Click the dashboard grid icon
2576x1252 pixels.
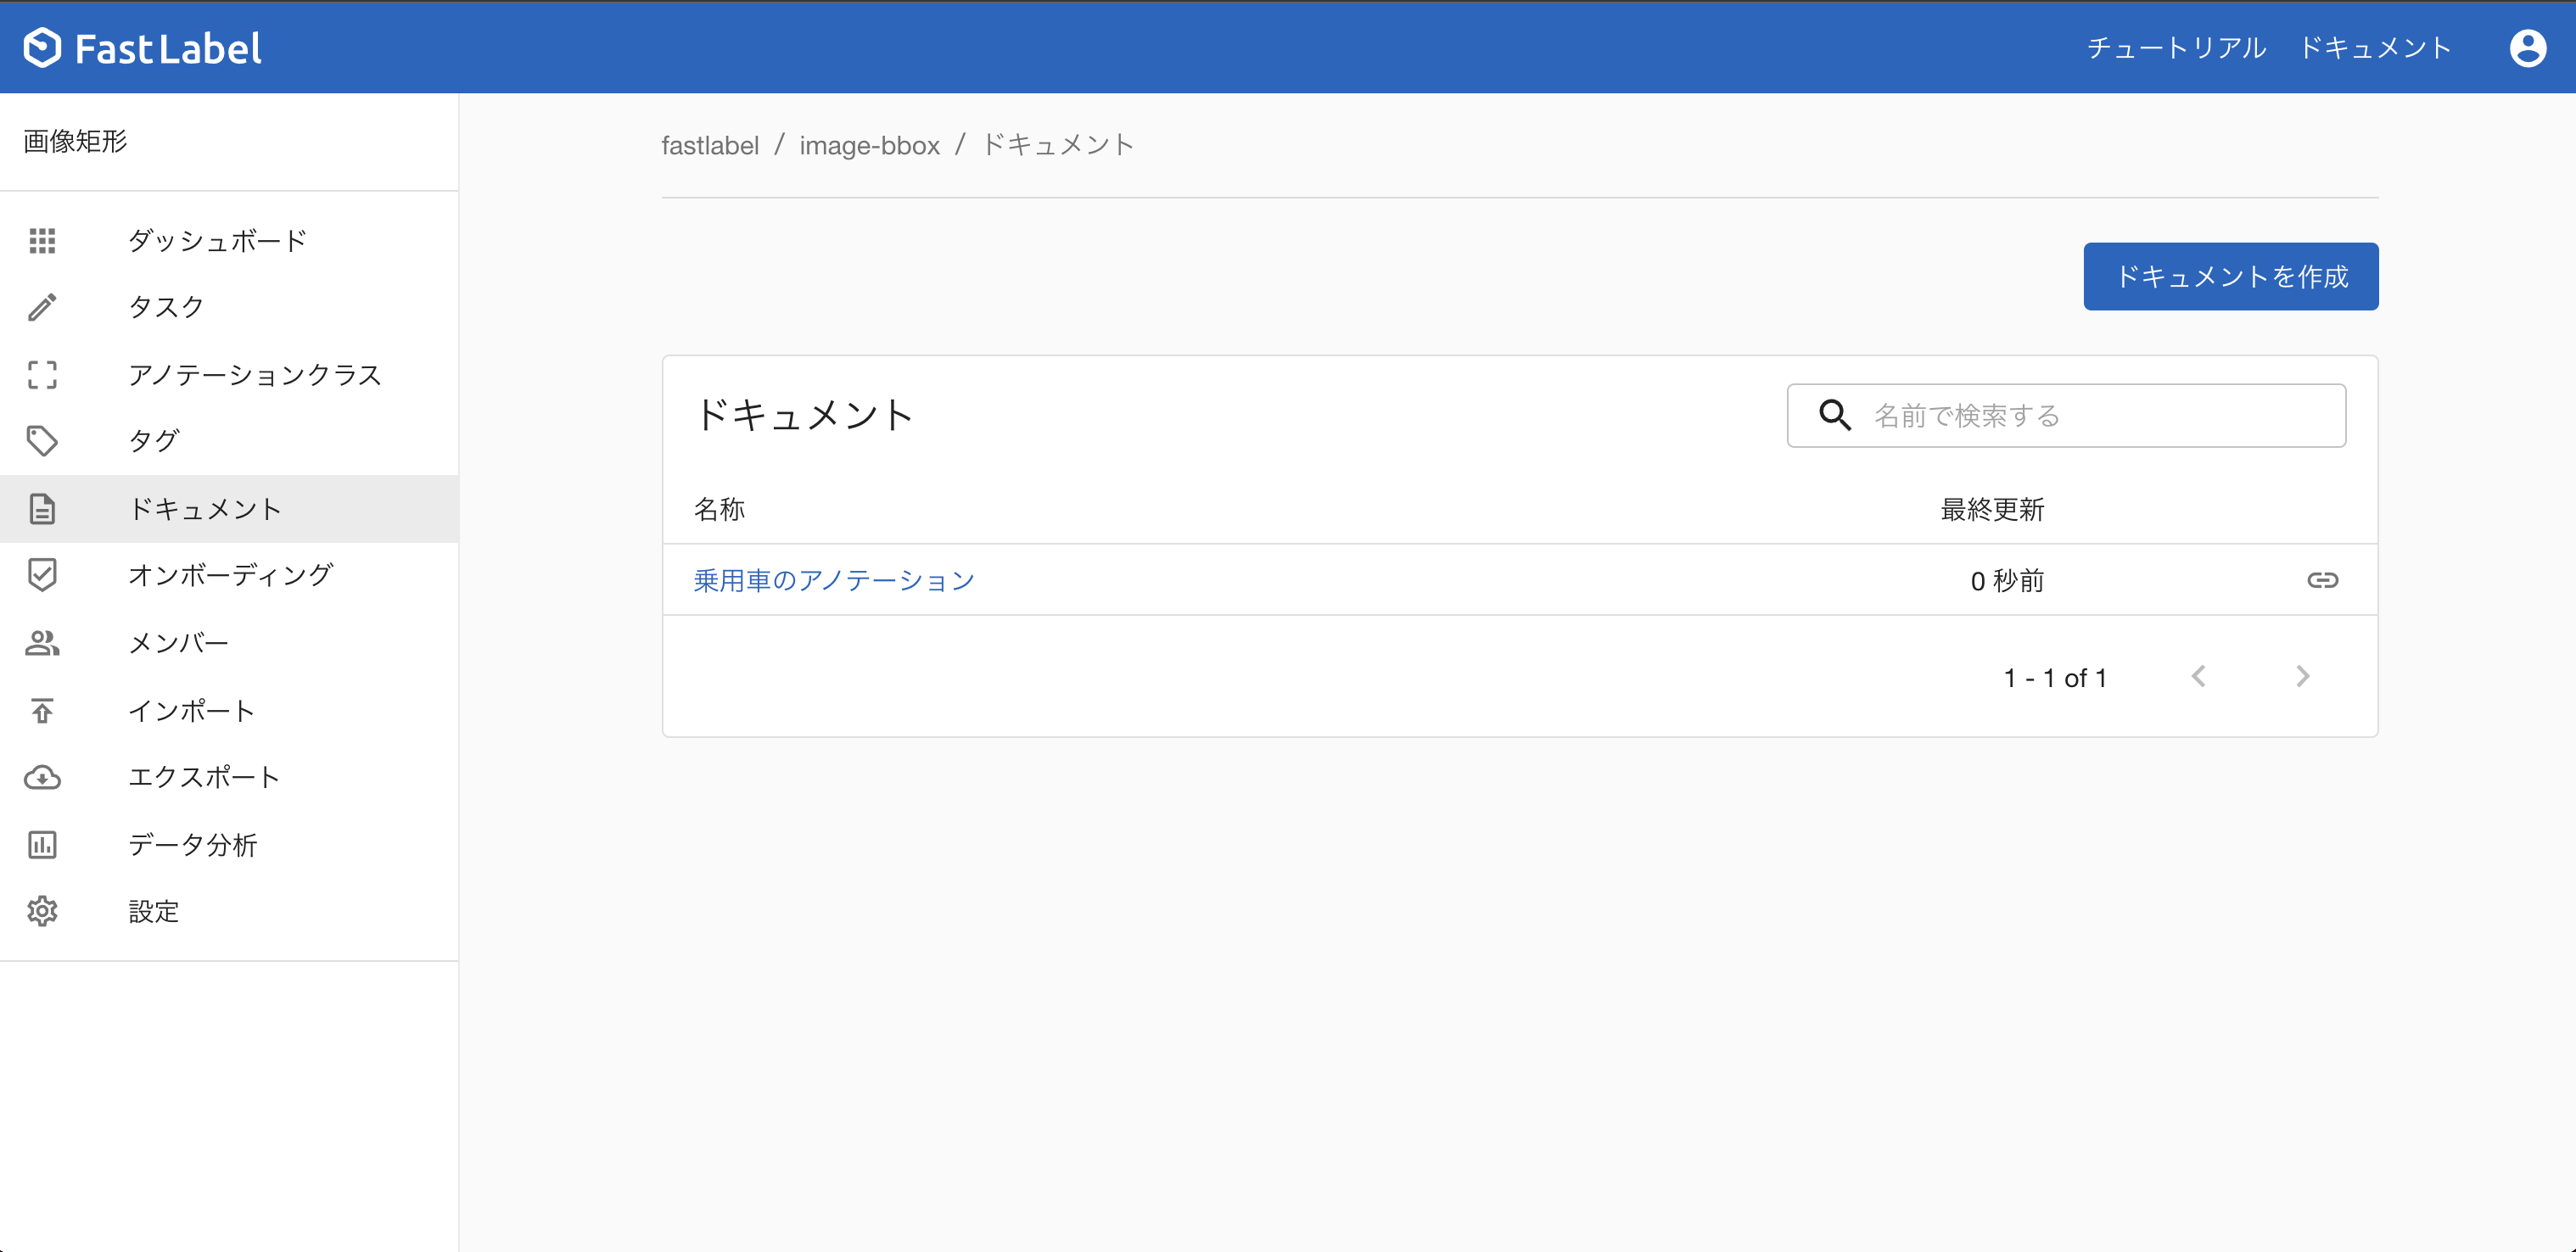coord(42,241)
